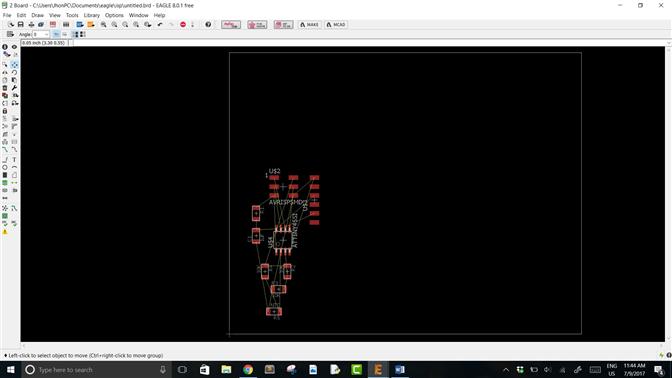Click the Design Link toolbar button
672x378 pixels.
[x=231, y=24]
